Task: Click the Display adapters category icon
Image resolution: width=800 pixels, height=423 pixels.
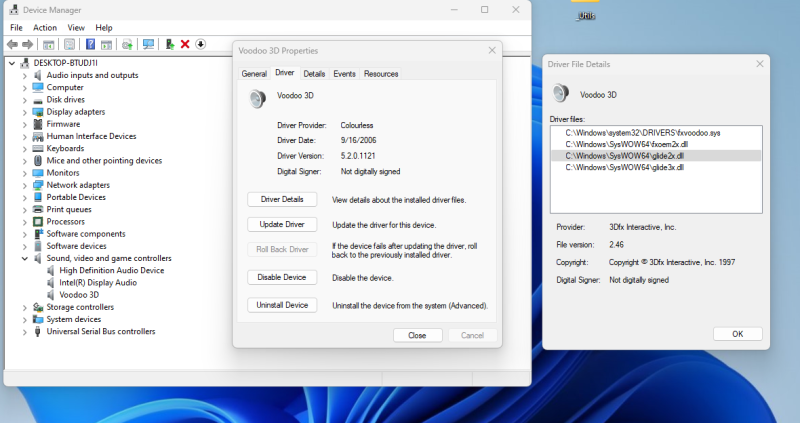Action: 38,112
